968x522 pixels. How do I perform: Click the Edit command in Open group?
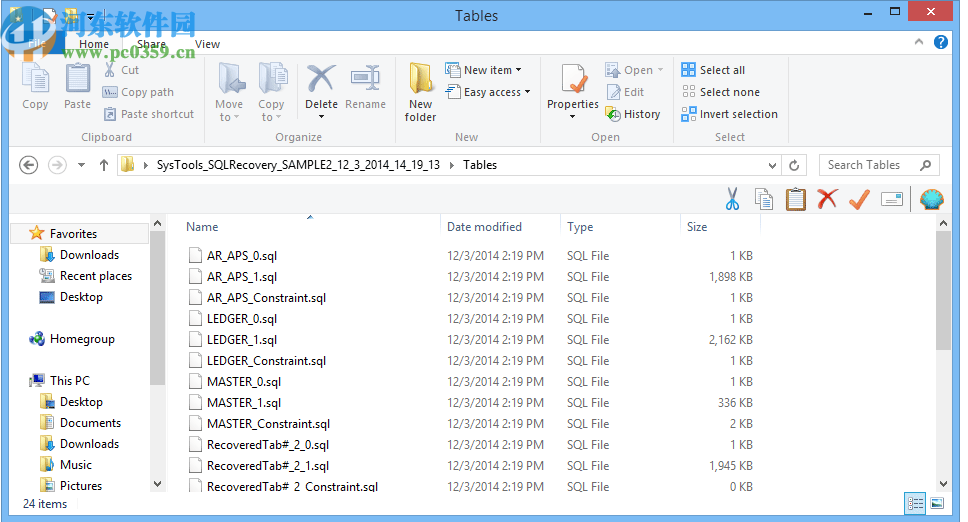point(625,92)
